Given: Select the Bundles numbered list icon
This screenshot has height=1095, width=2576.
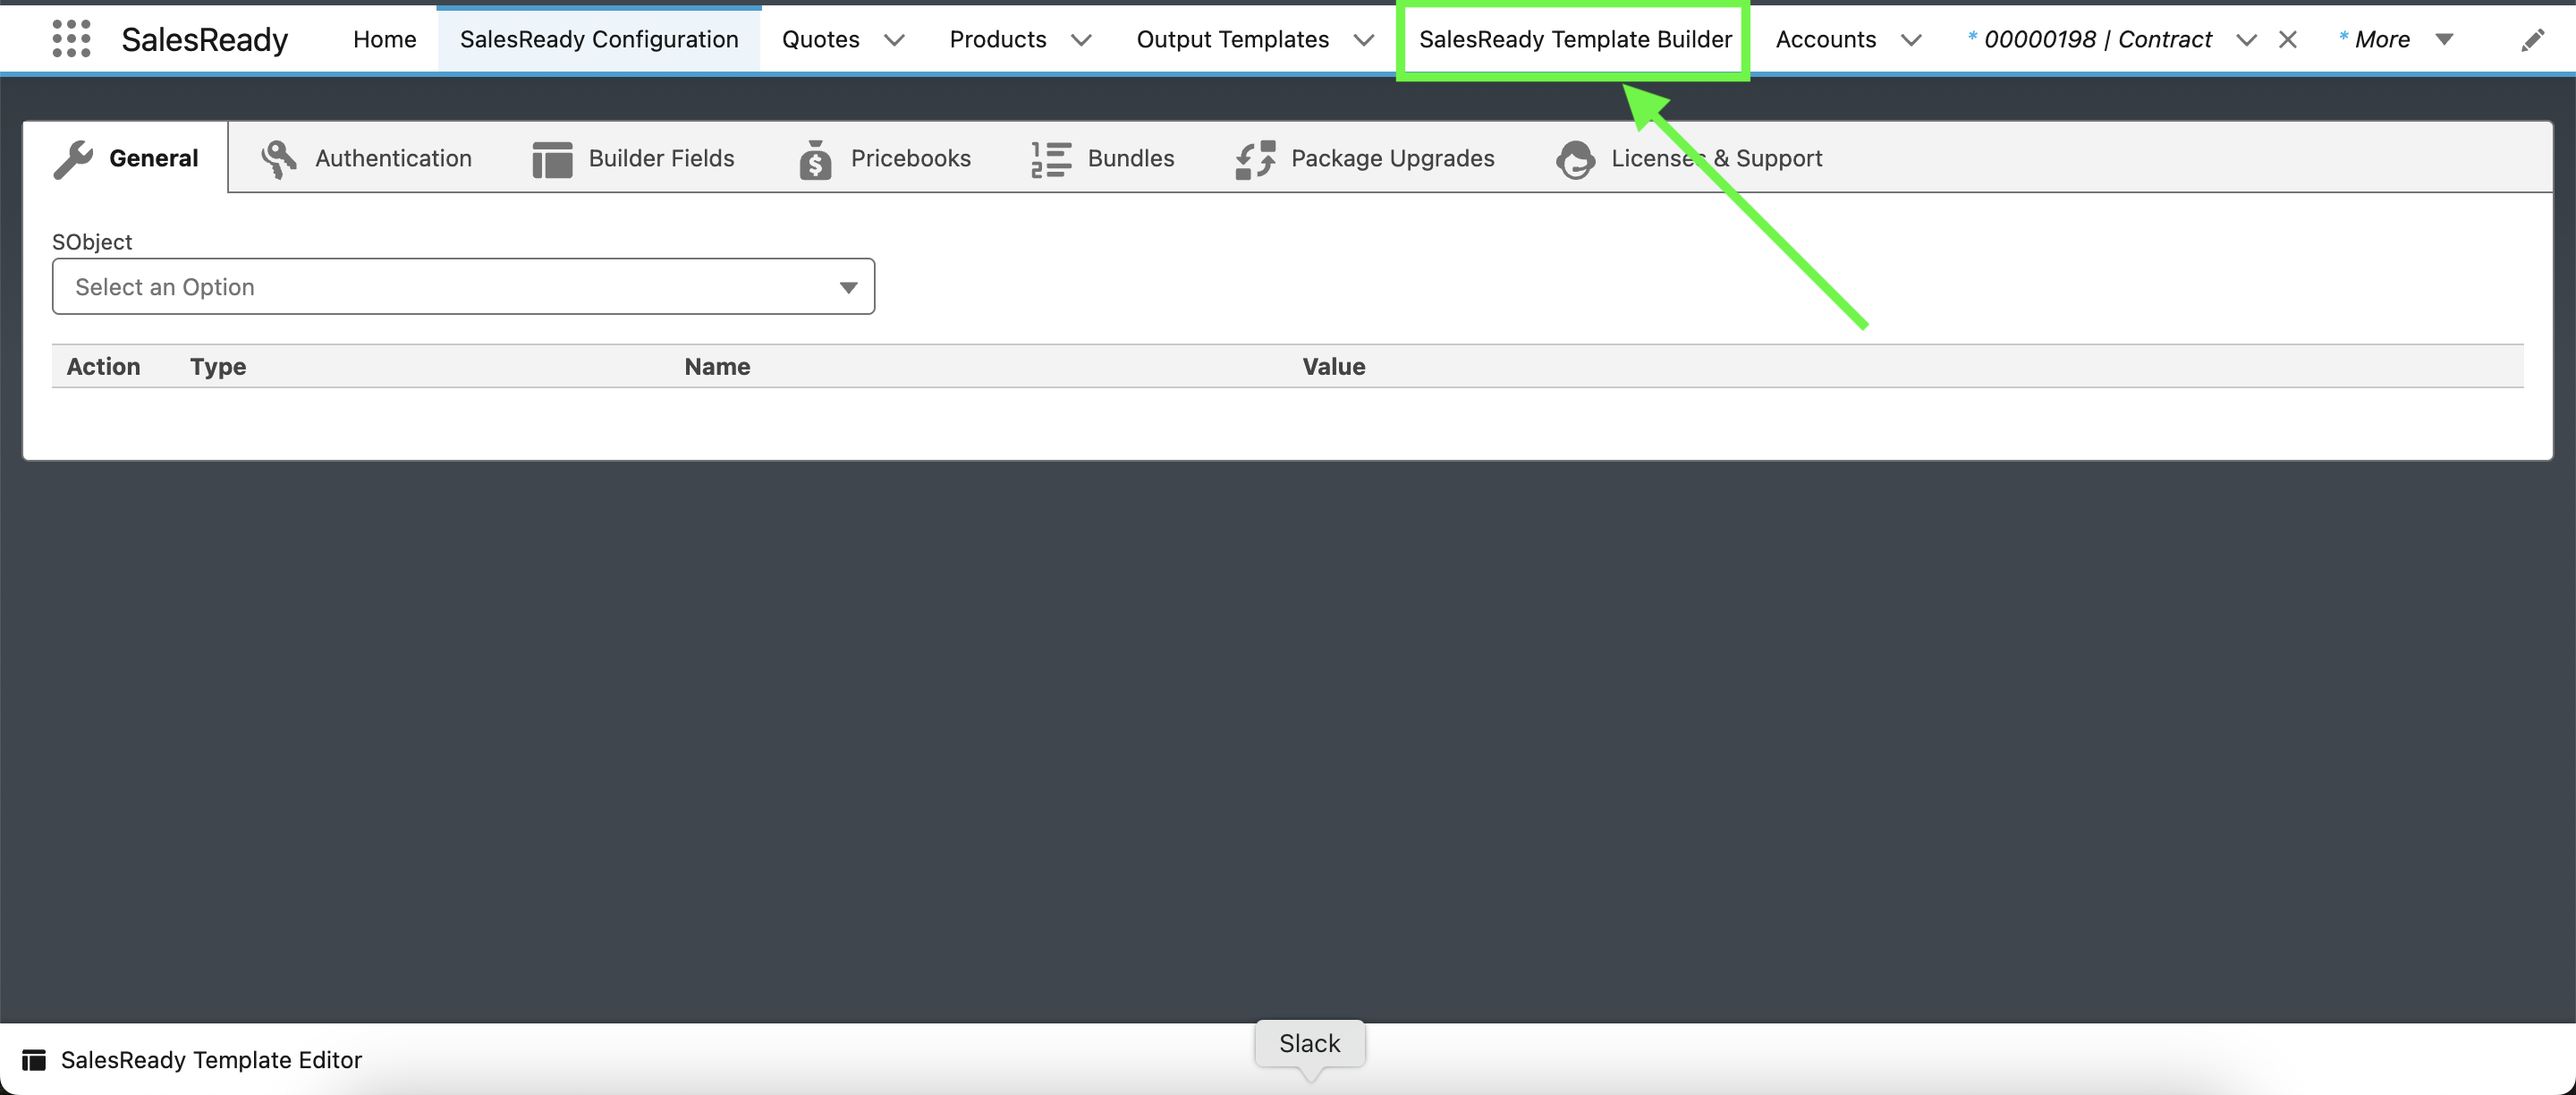Looking at the screenshot, I should [x=1049, y=158].
